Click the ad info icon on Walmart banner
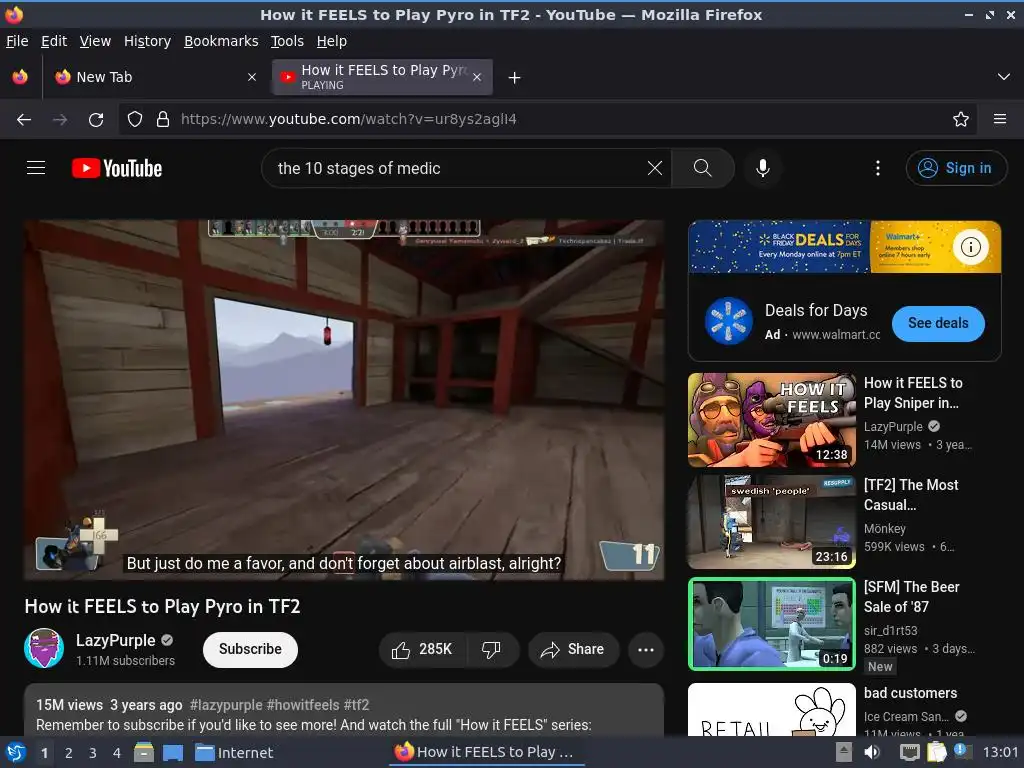This screenshot has width=1024, height=768. coord(970,247)
